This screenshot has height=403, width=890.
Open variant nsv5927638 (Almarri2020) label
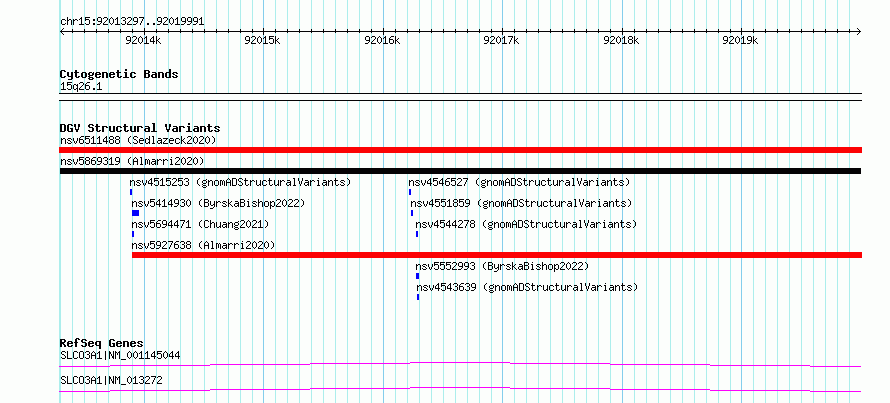click(203, 245)
